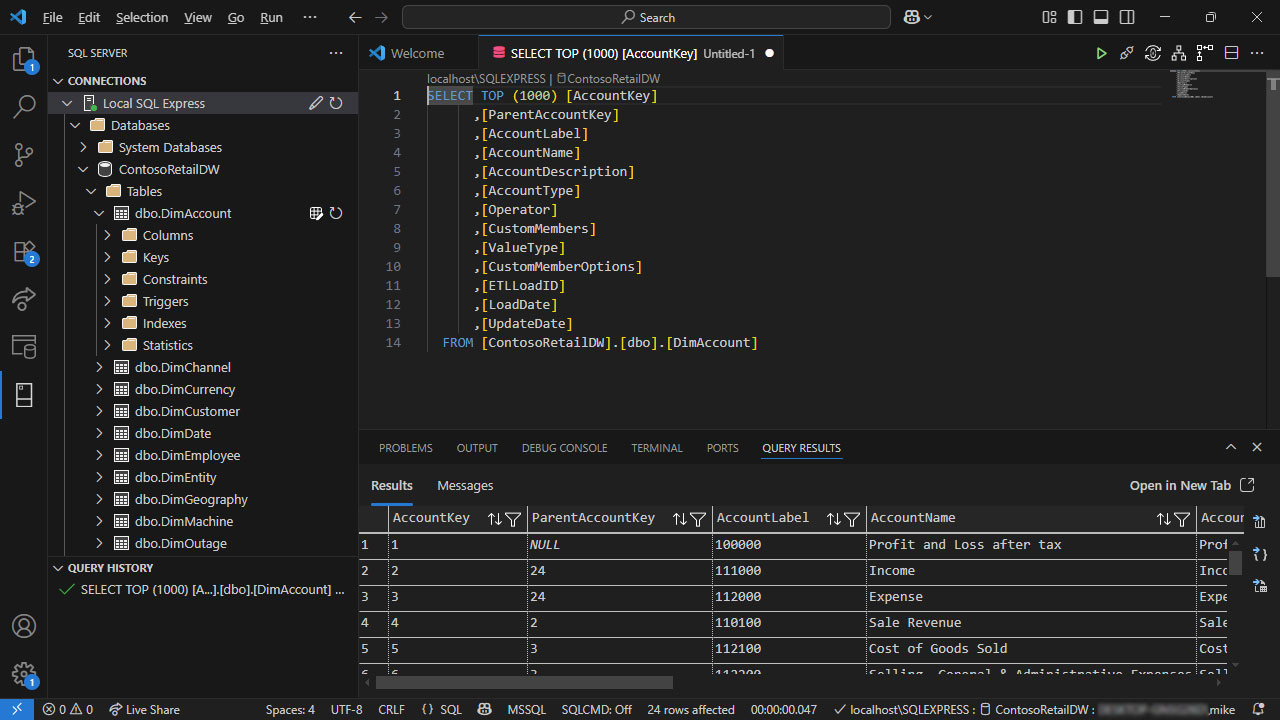
Task: Change the CRLF line ending setting
Action: [391, 709]
